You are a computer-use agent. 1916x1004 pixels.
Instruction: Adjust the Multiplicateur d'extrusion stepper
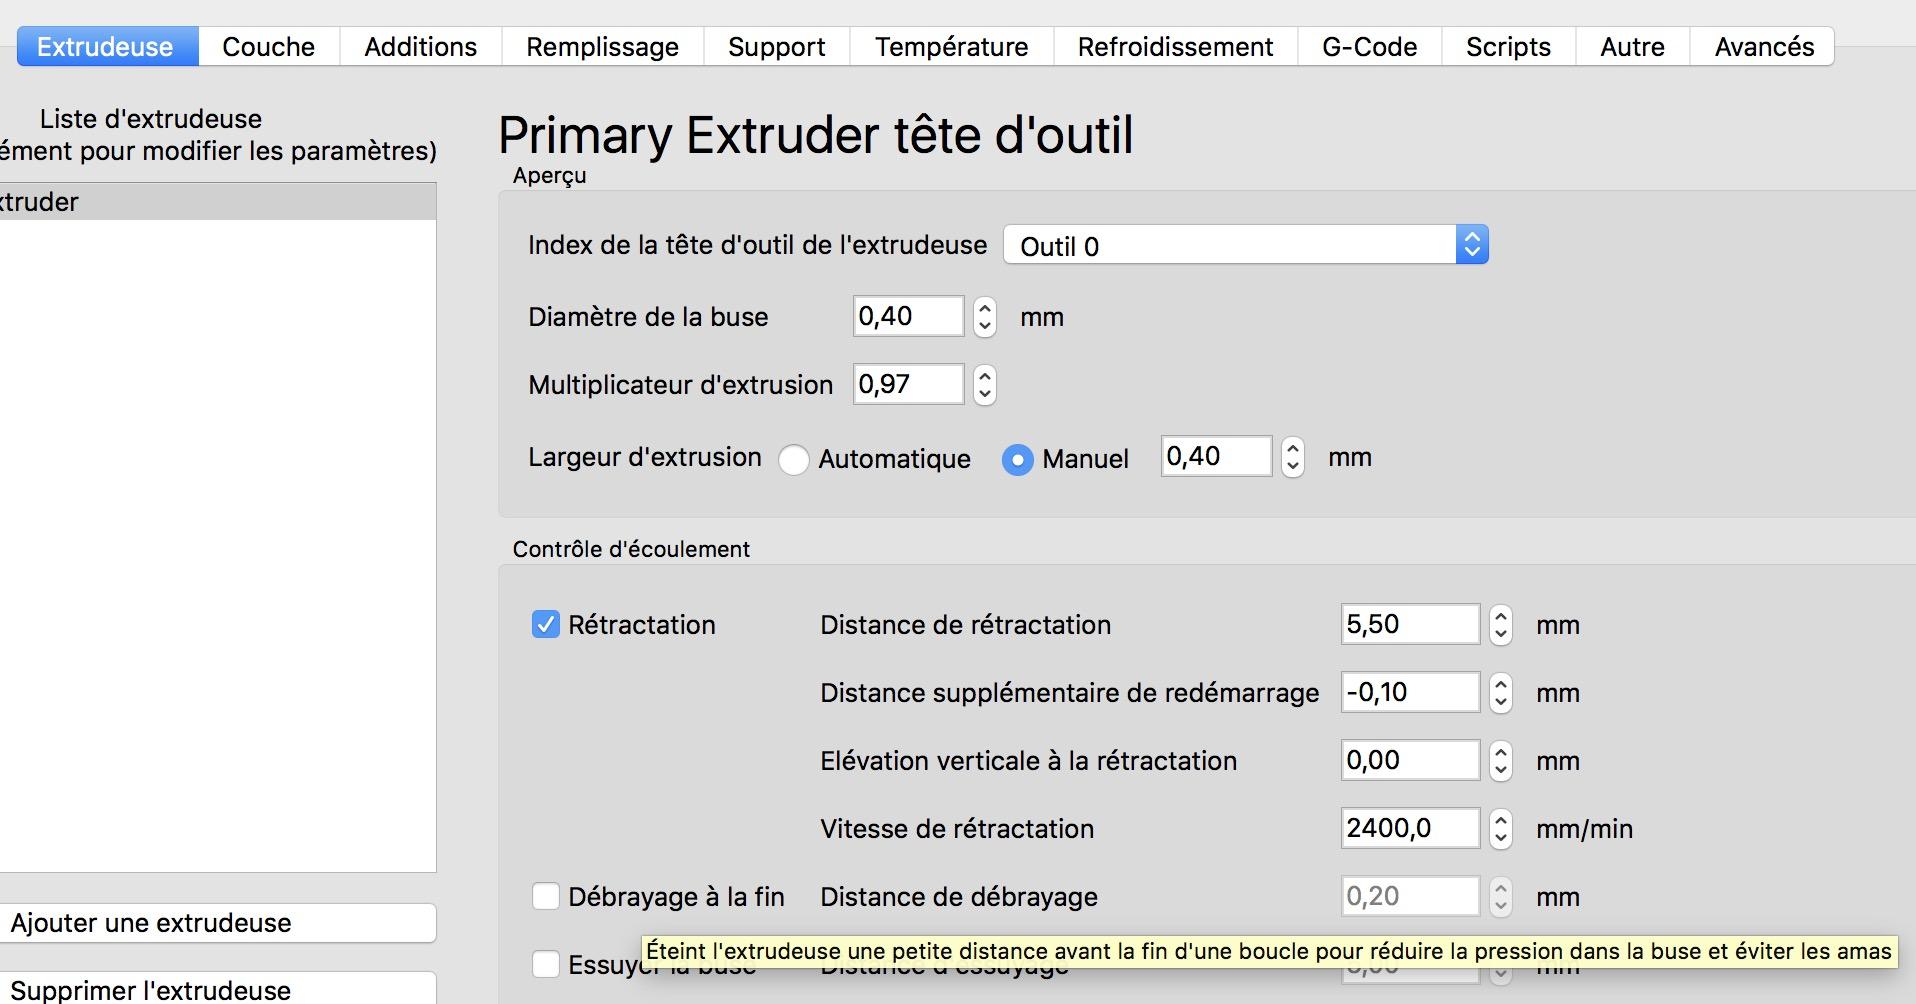[985, 385]
